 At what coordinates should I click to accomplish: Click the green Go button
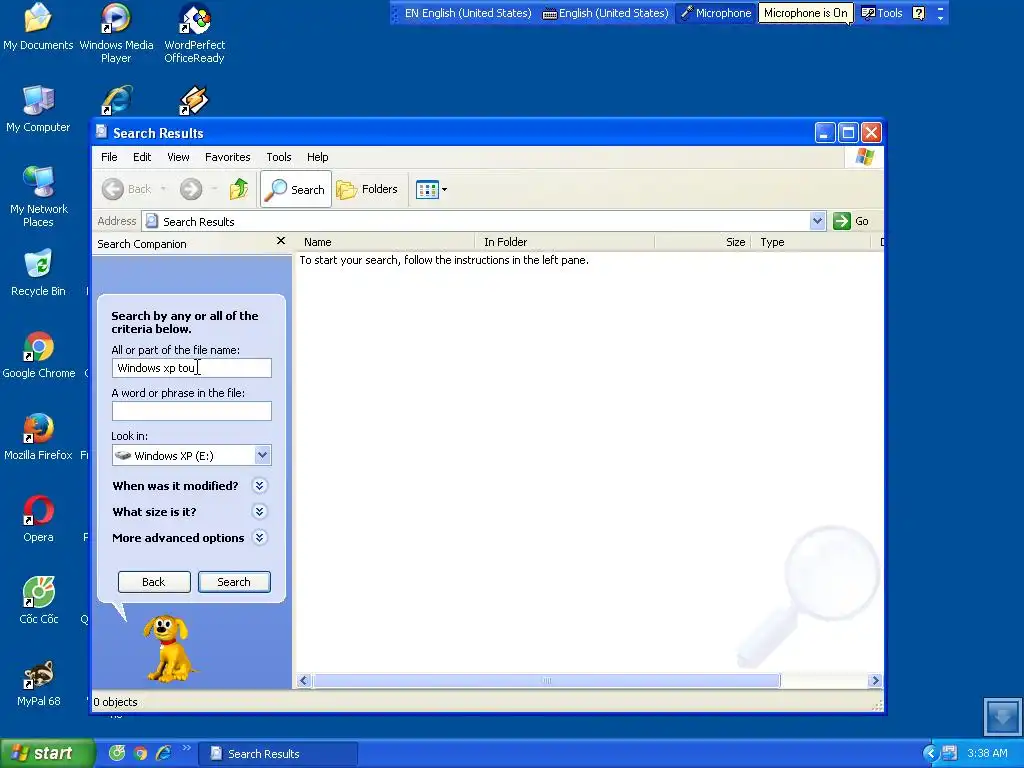click(852, 221)
